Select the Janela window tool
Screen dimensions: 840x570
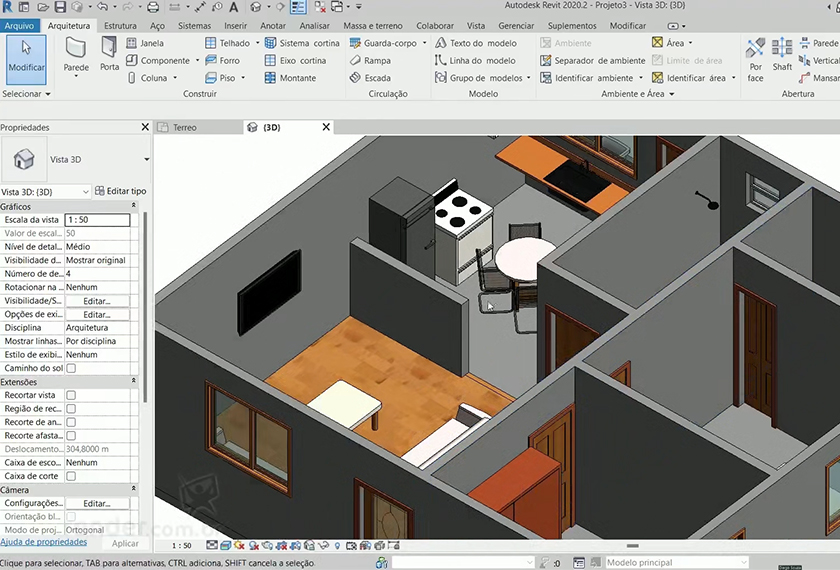click(145, 44)
